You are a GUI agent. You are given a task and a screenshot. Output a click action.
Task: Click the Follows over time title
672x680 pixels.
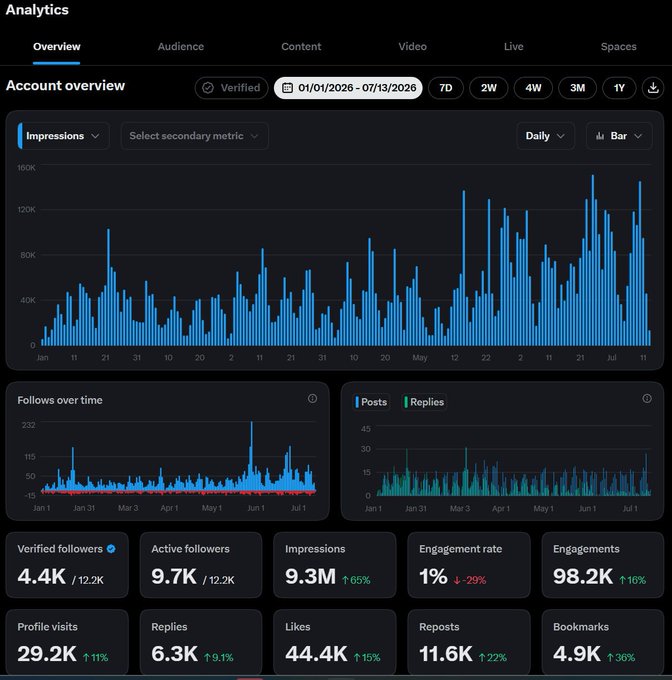click(x=60, y=400)
